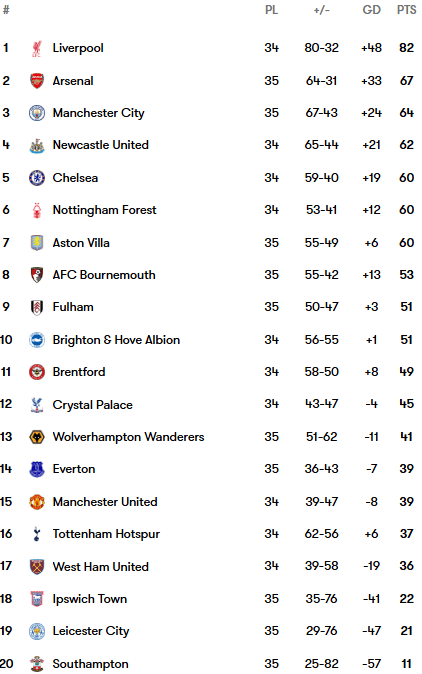Click the Nottingham Forest tree crest

[37, 210]
